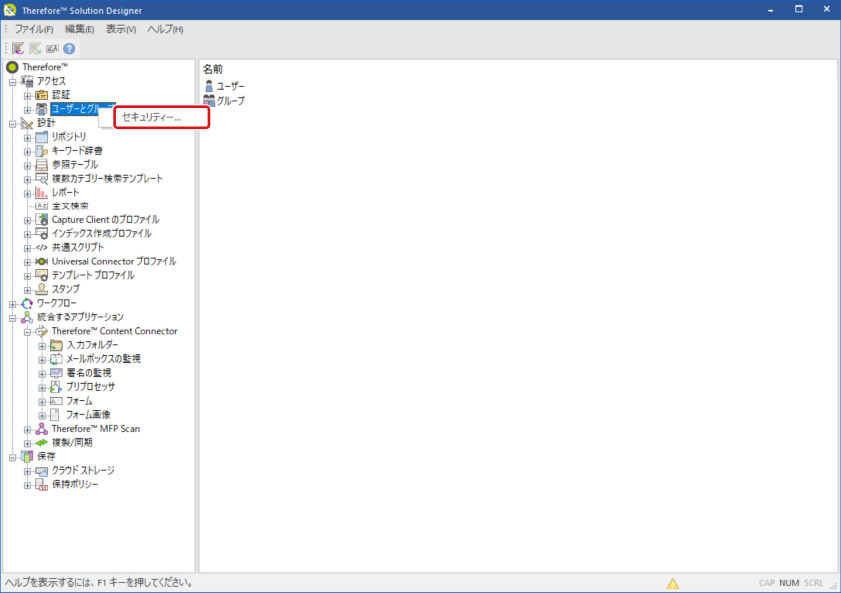Screen dimensions: 841x593
Task: Click the グループ icon in right pane
Action: (x=209, y=101)
